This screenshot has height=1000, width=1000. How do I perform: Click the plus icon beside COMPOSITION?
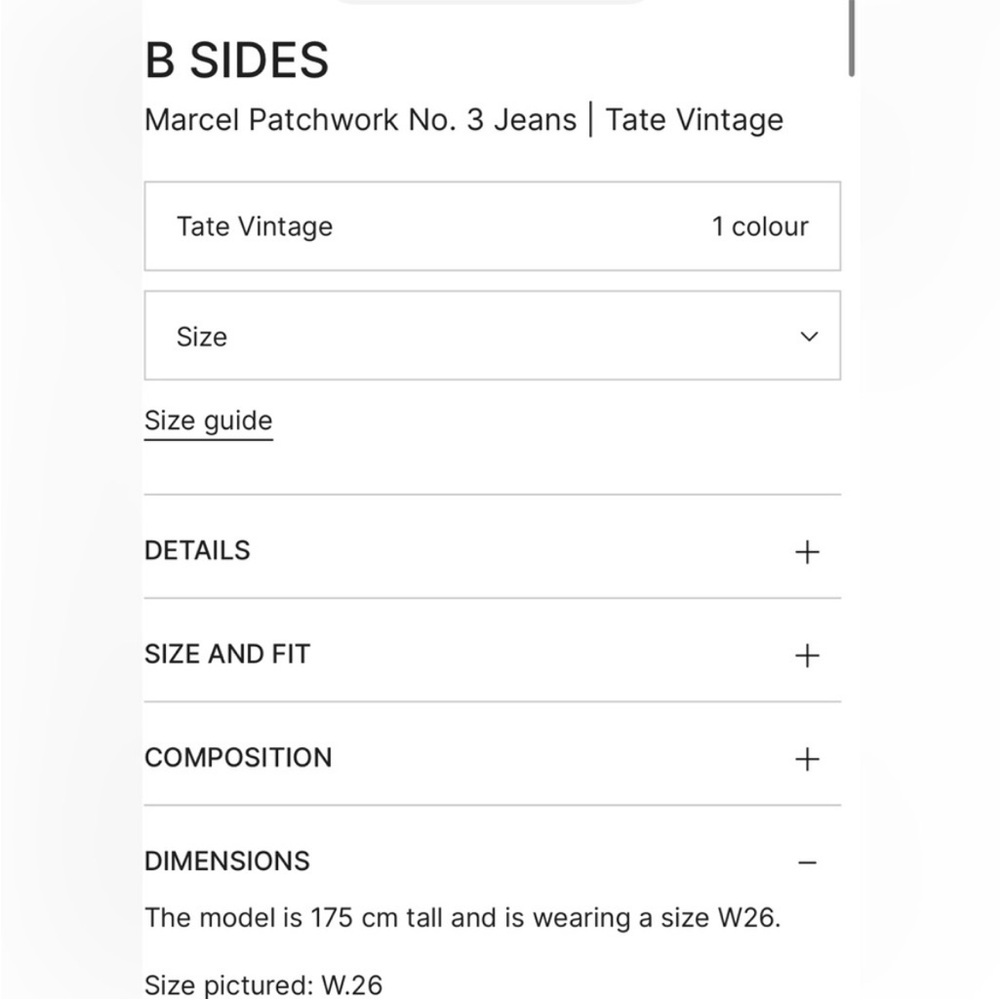806,760
